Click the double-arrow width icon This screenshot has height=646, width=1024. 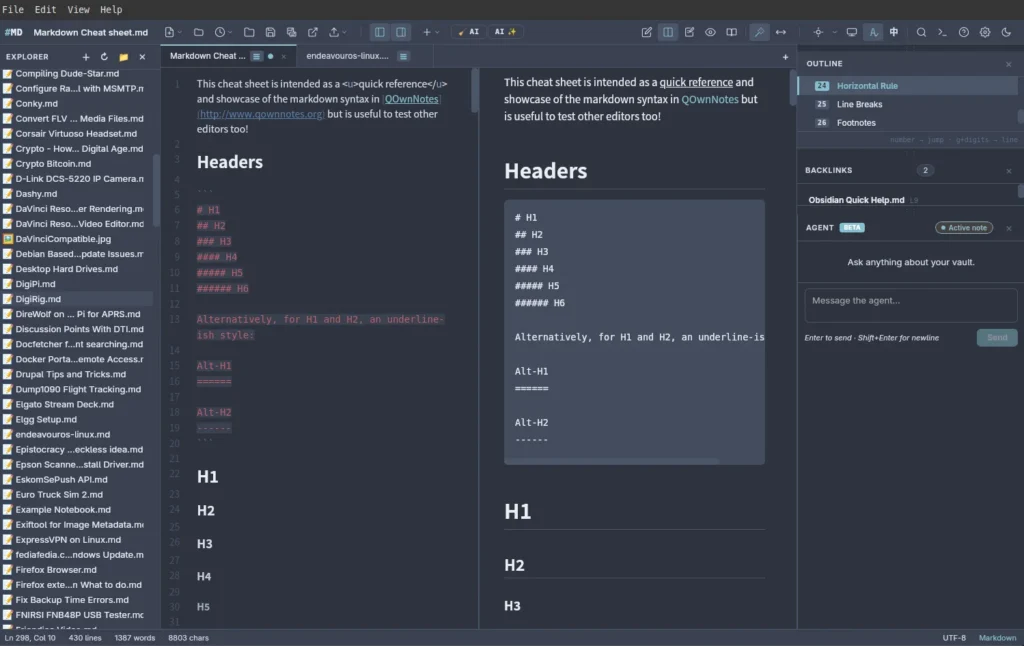tap(780, 32)
